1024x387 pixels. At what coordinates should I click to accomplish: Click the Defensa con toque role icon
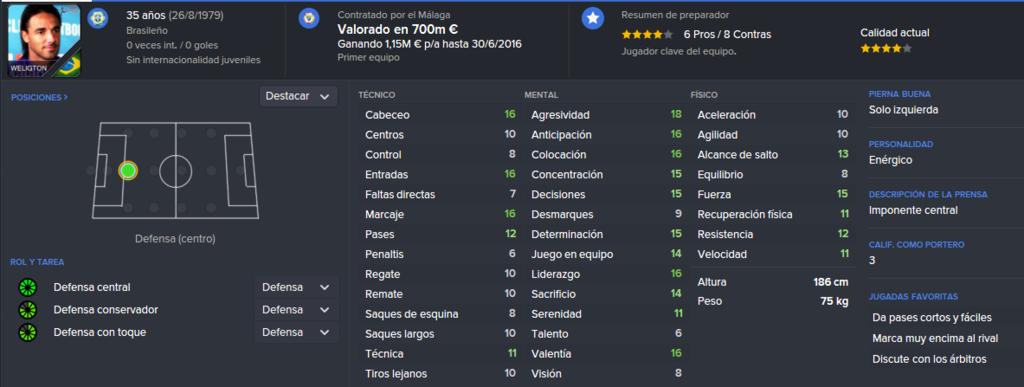(28, 332)
